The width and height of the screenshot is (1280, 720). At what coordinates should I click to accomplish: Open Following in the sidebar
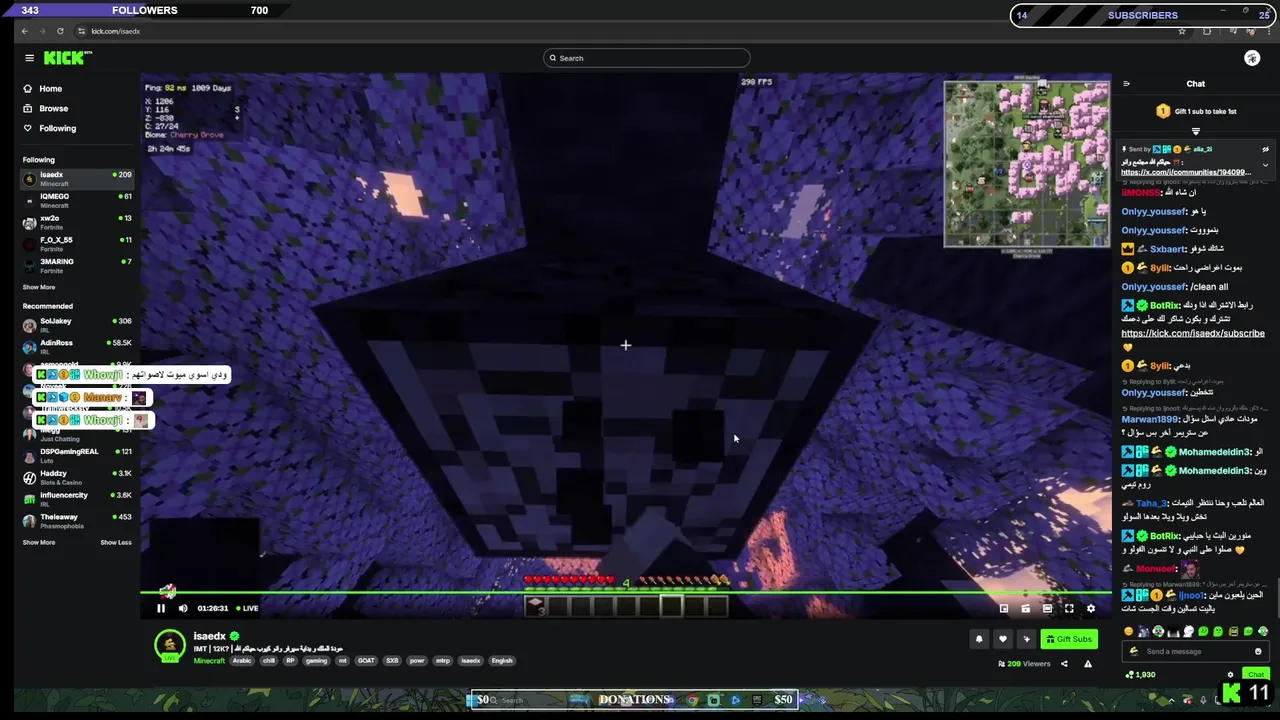[48, 128]
